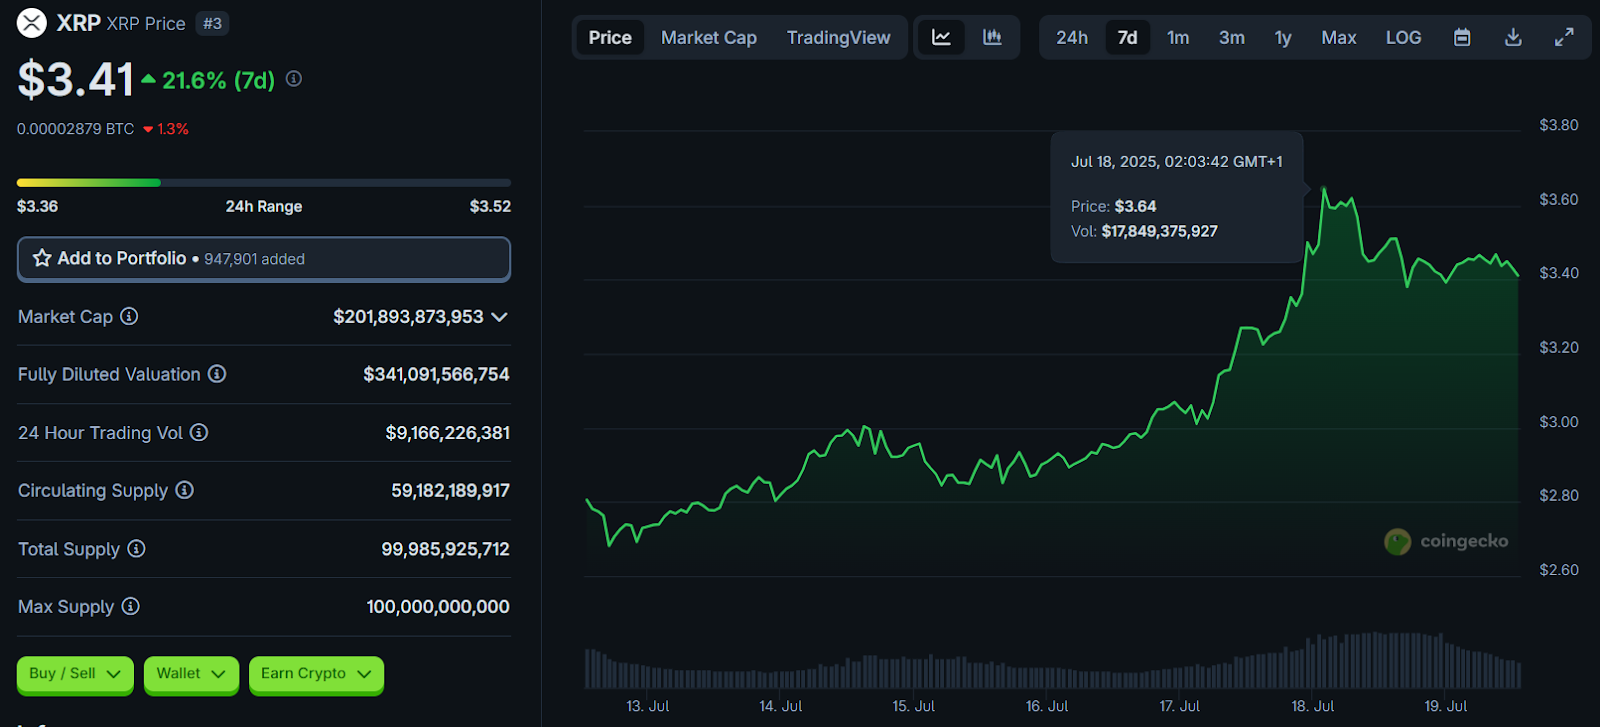Switch to the TradingView tab
1600x727 pixels.
(x=838, y=38)
